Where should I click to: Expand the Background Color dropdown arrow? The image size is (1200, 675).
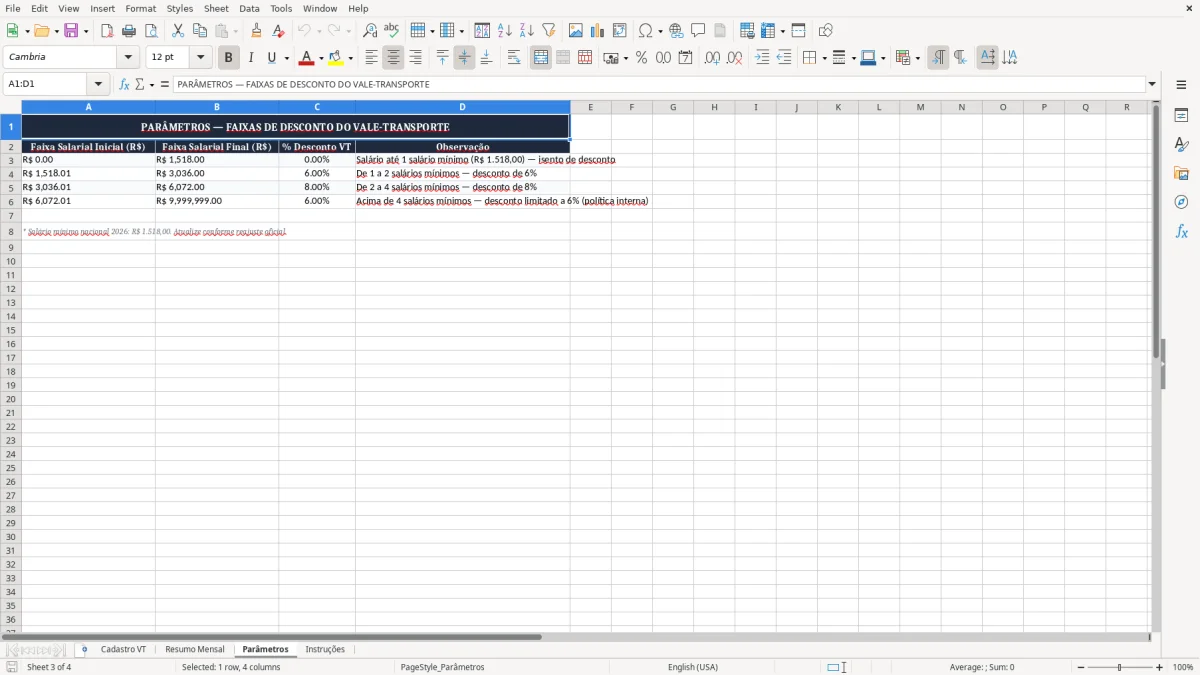pos(350,58)
